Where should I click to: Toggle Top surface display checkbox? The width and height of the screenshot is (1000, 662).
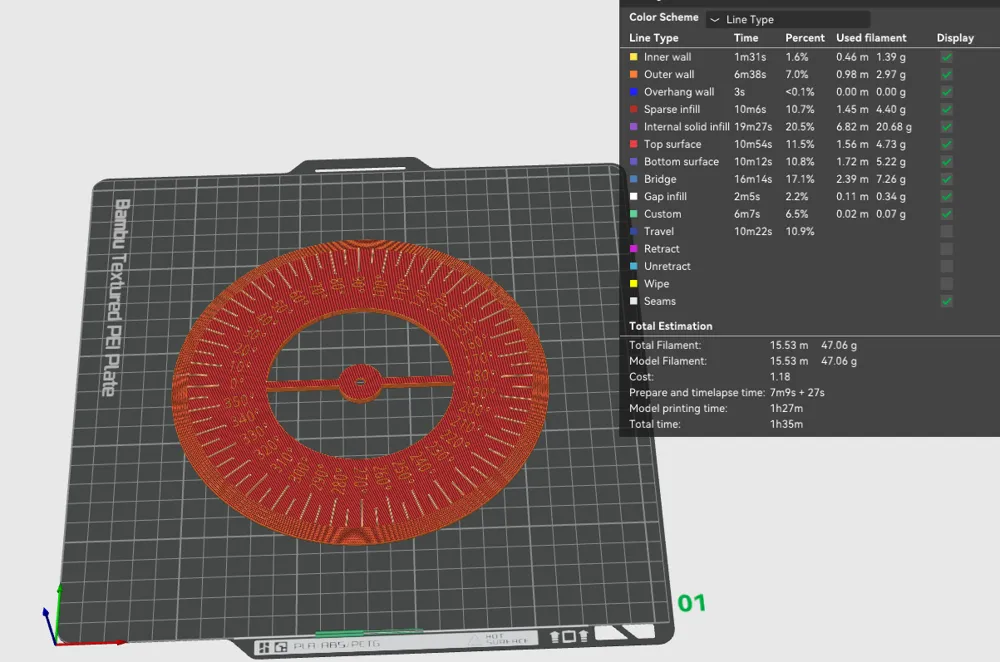[x=946, y=144]
